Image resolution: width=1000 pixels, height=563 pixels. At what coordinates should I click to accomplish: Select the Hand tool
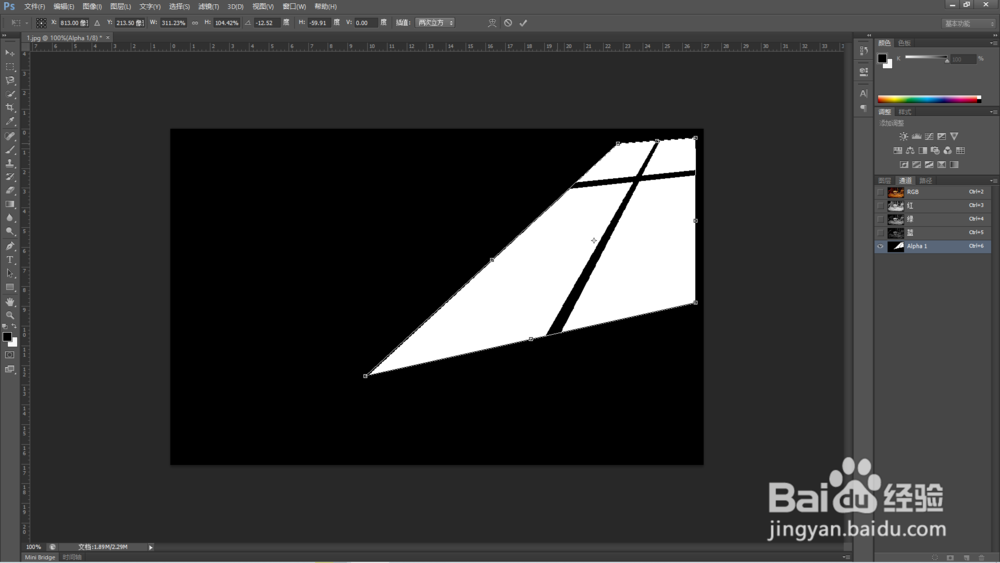(10, 302)
